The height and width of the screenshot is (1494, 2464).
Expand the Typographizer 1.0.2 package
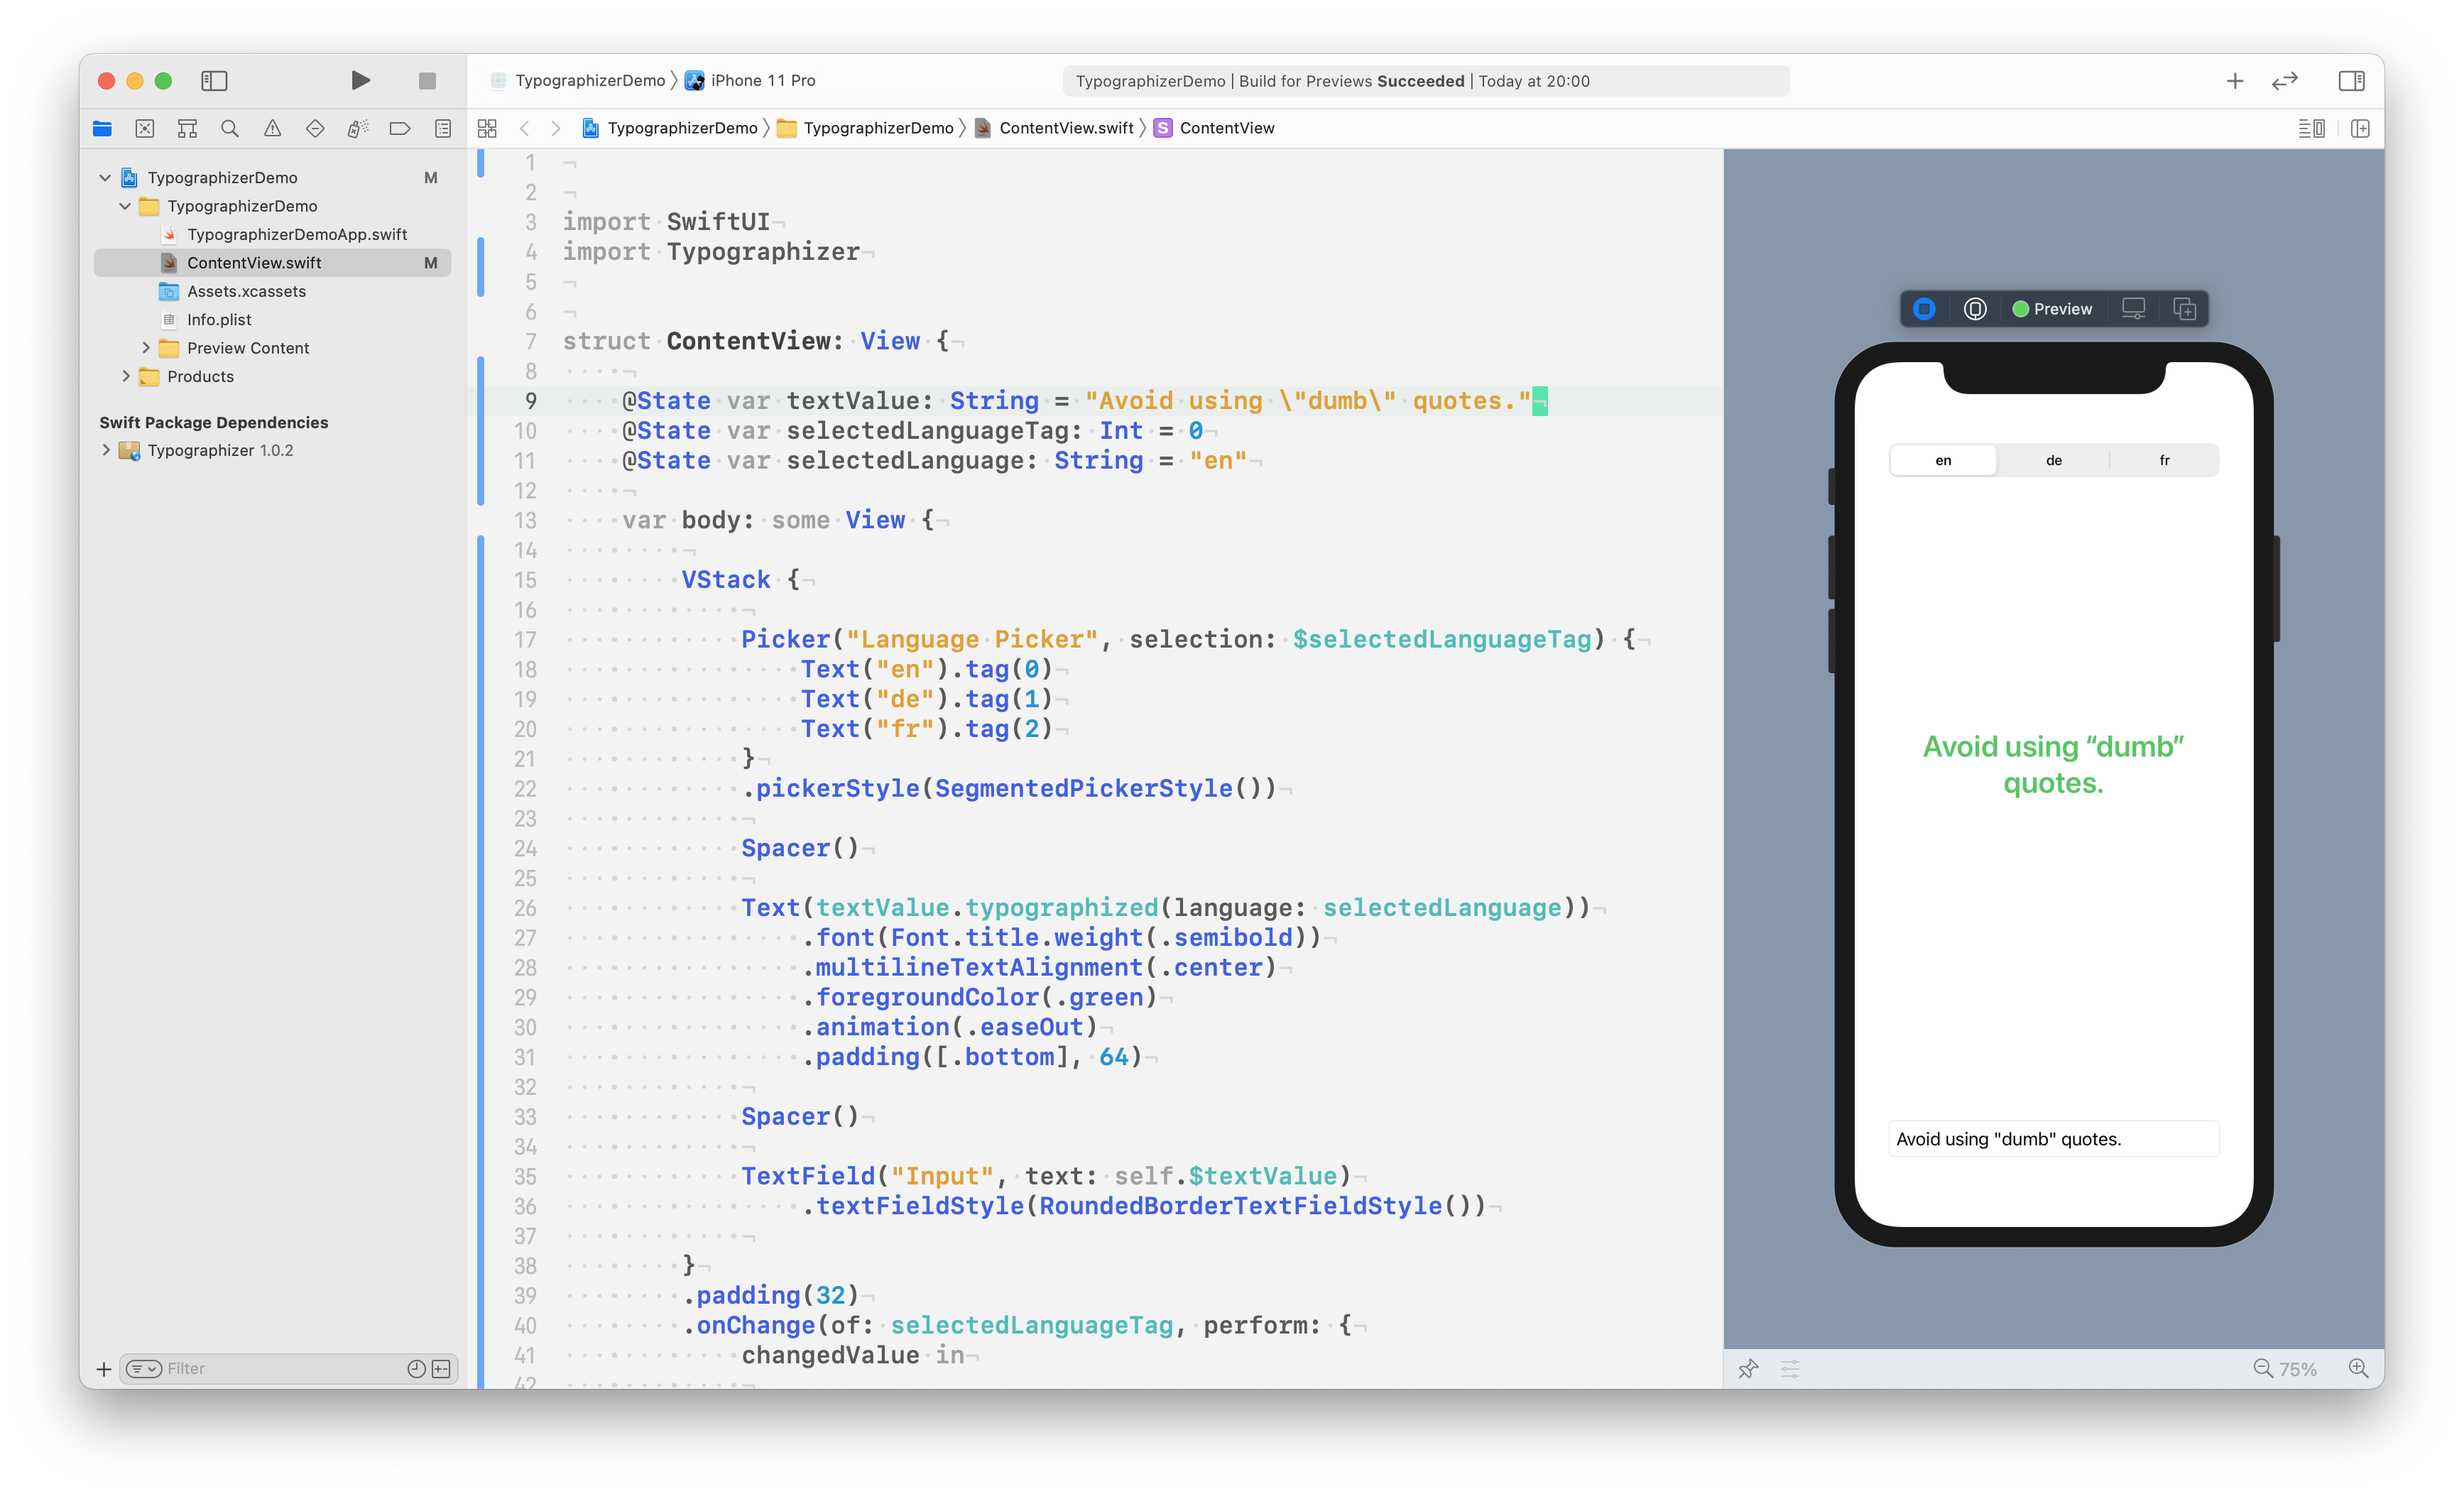coord(106,450)
